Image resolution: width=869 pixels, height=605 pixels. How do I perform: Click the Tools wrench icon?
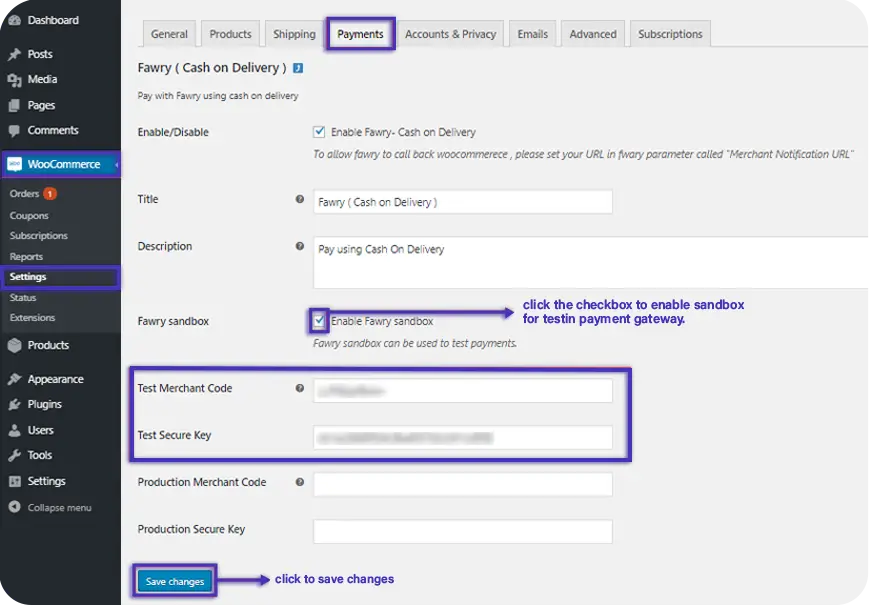pyautogui.click(x=15, y=455)
